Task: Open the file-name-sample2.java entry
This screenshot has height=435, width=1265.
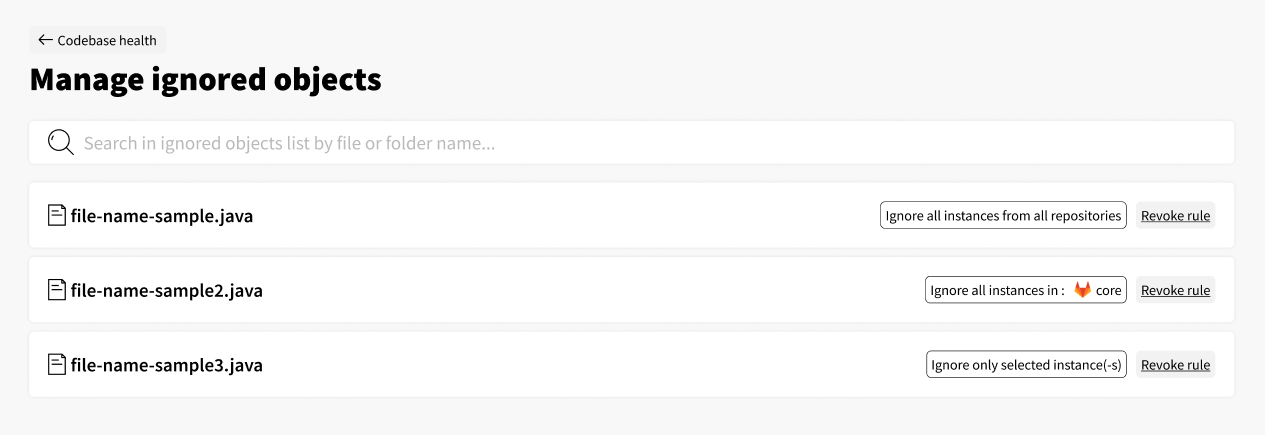Action: (x=167, y=291)
